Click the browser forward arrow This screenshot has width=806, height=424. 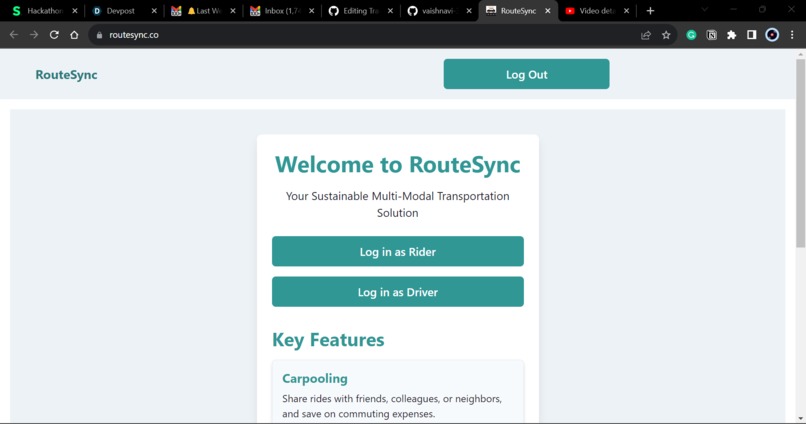tap(34, 35)
